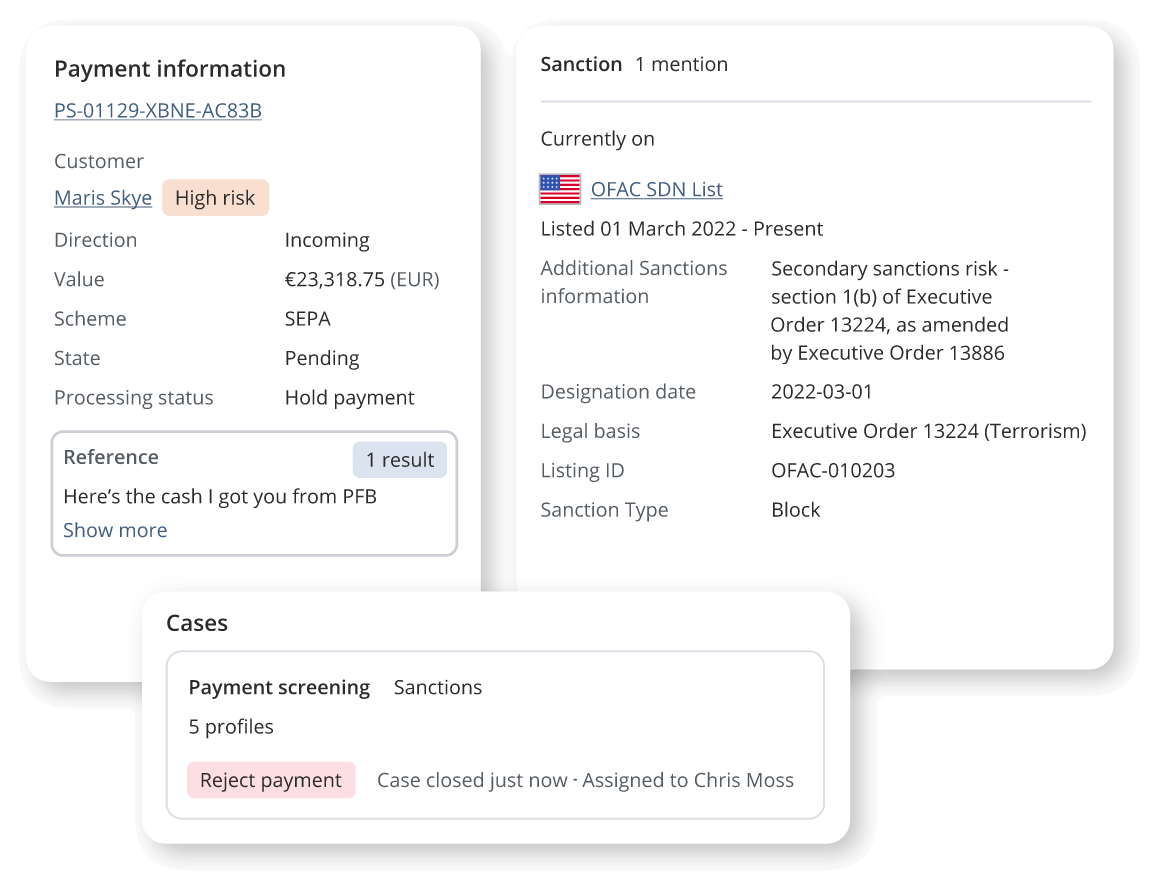Click the 1 mention label

tap(681, 64)
